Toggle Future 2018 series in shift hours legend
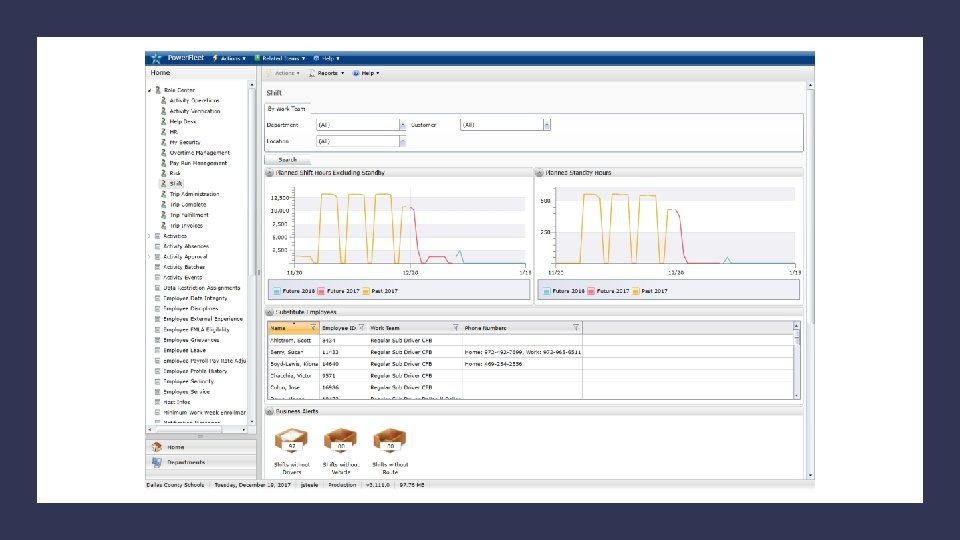 pos(296,291)
